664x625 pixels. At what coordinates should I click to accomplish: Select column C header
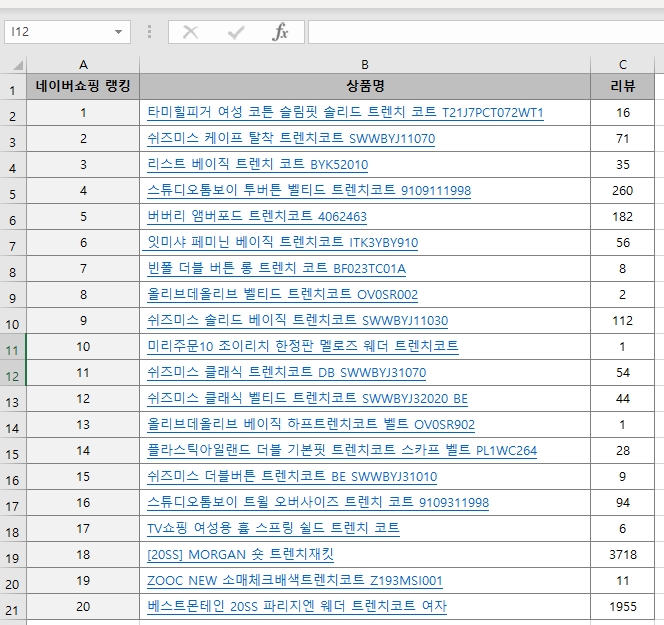(x=622, y=65)
